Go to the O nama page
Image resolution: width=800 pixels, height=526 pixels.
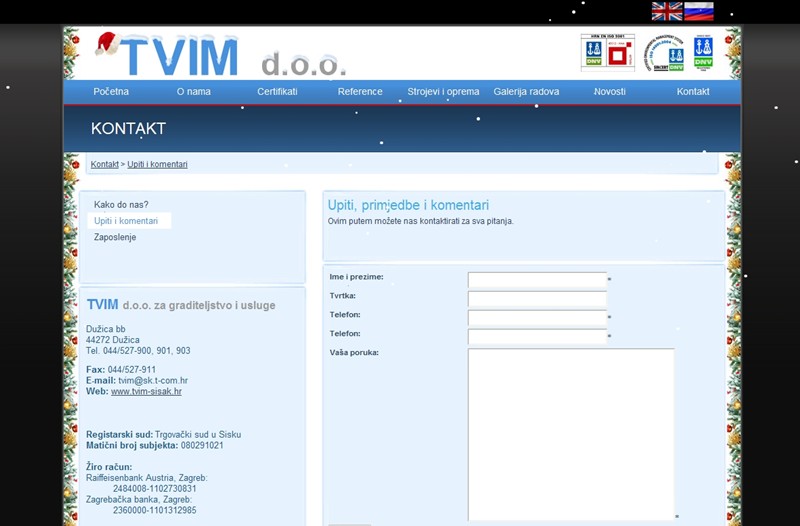click(193, 92)
